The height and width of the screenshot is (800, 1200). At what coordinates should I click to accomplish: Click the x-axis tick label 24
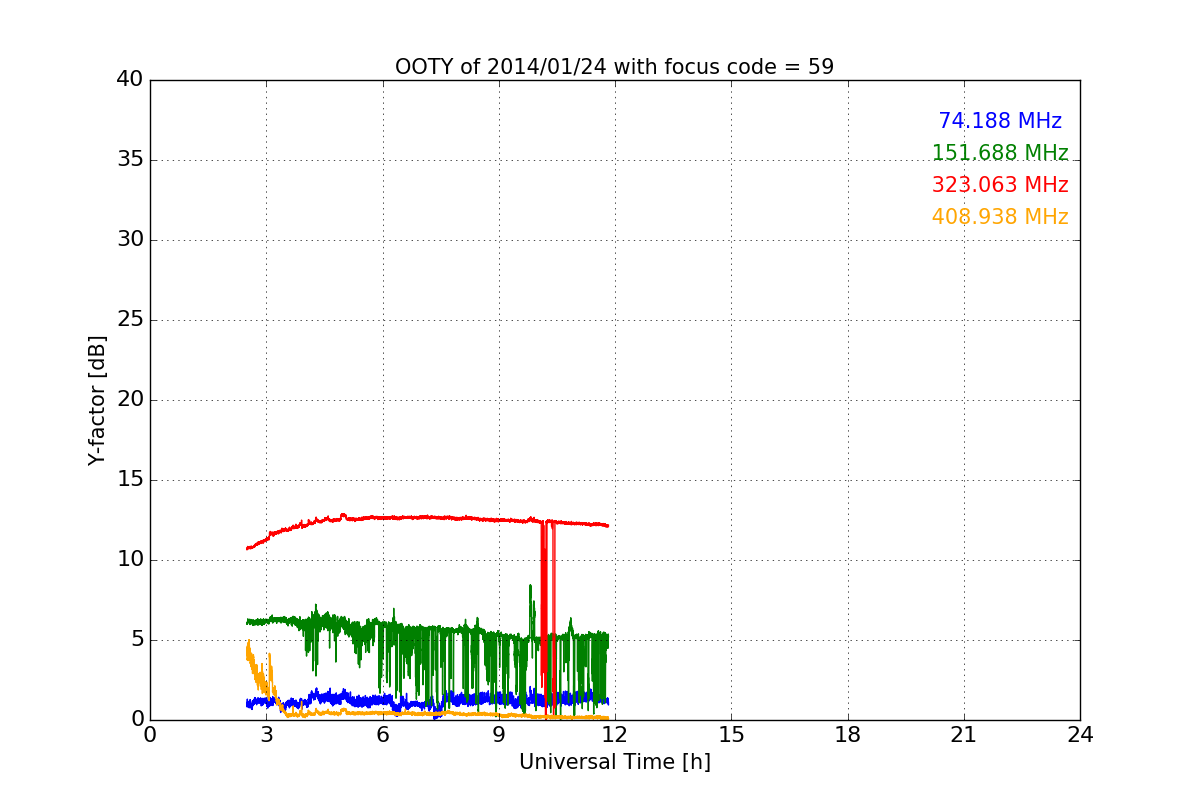[1080, 735]
